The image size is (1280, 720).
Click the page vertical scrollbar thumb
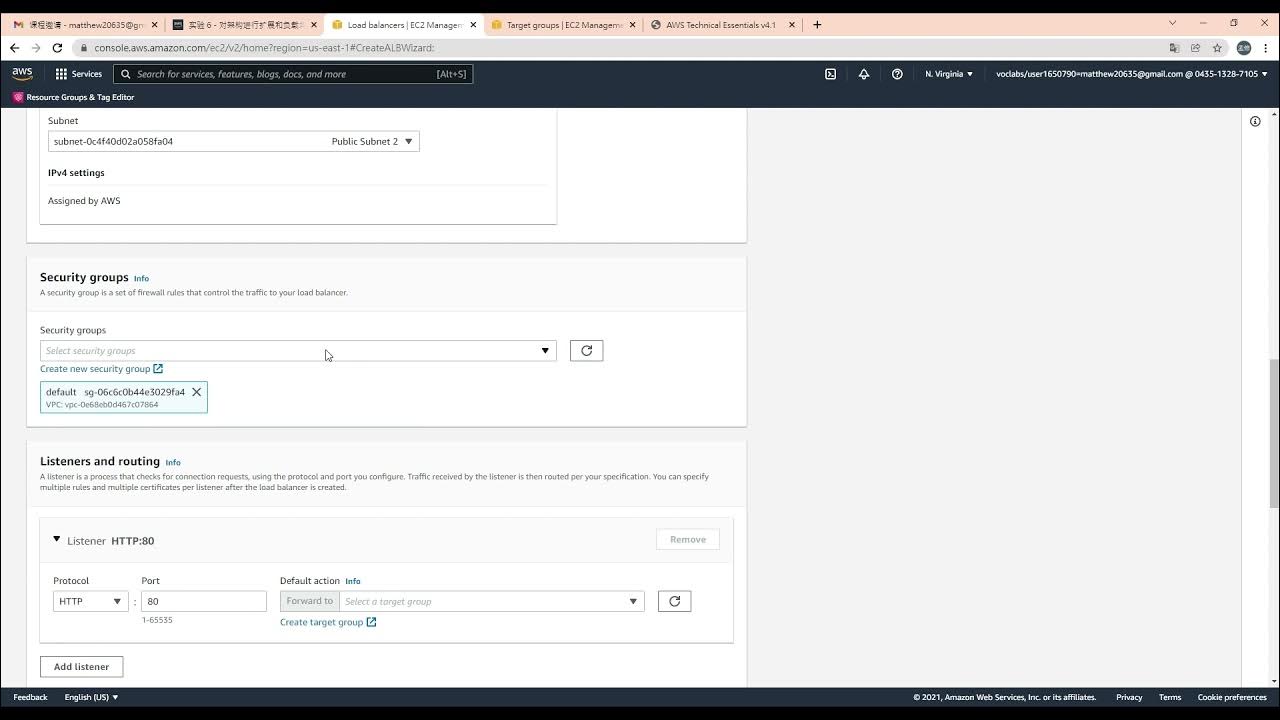click(x=1274, y=434)
